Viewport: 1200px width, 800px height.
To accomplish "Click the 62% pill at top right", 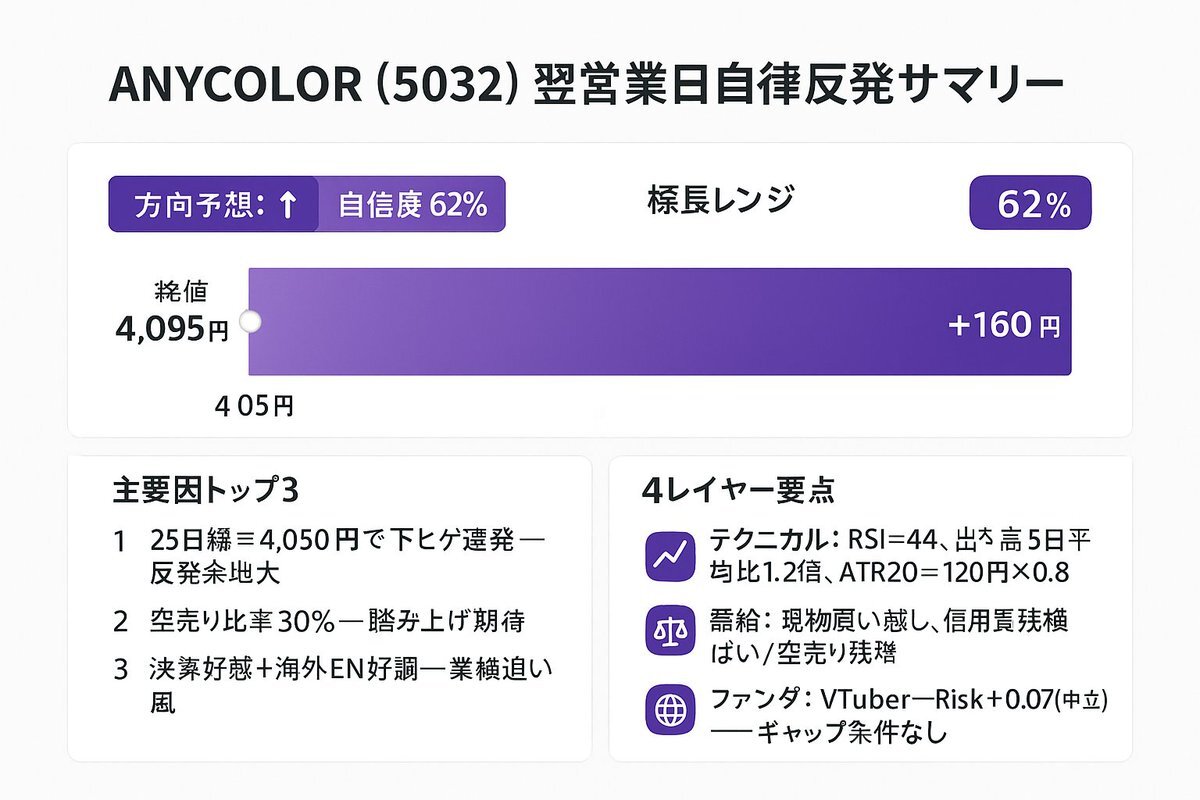I will pos(1031,204).
